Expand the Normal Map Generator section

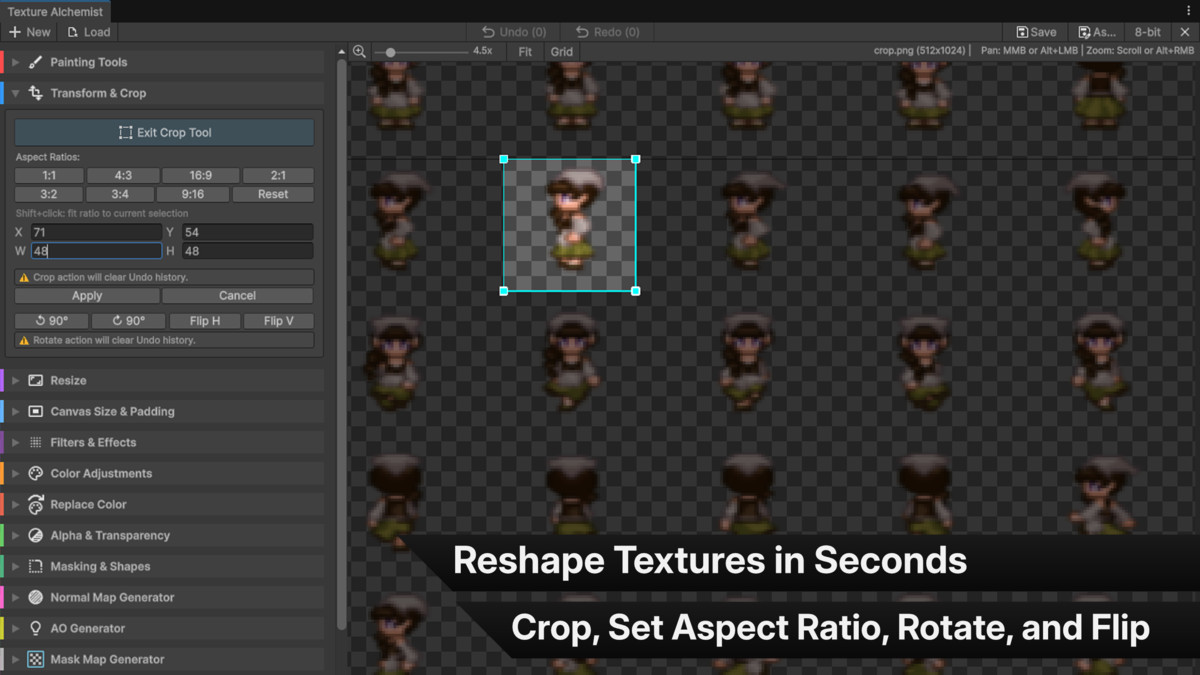(15, 598)
